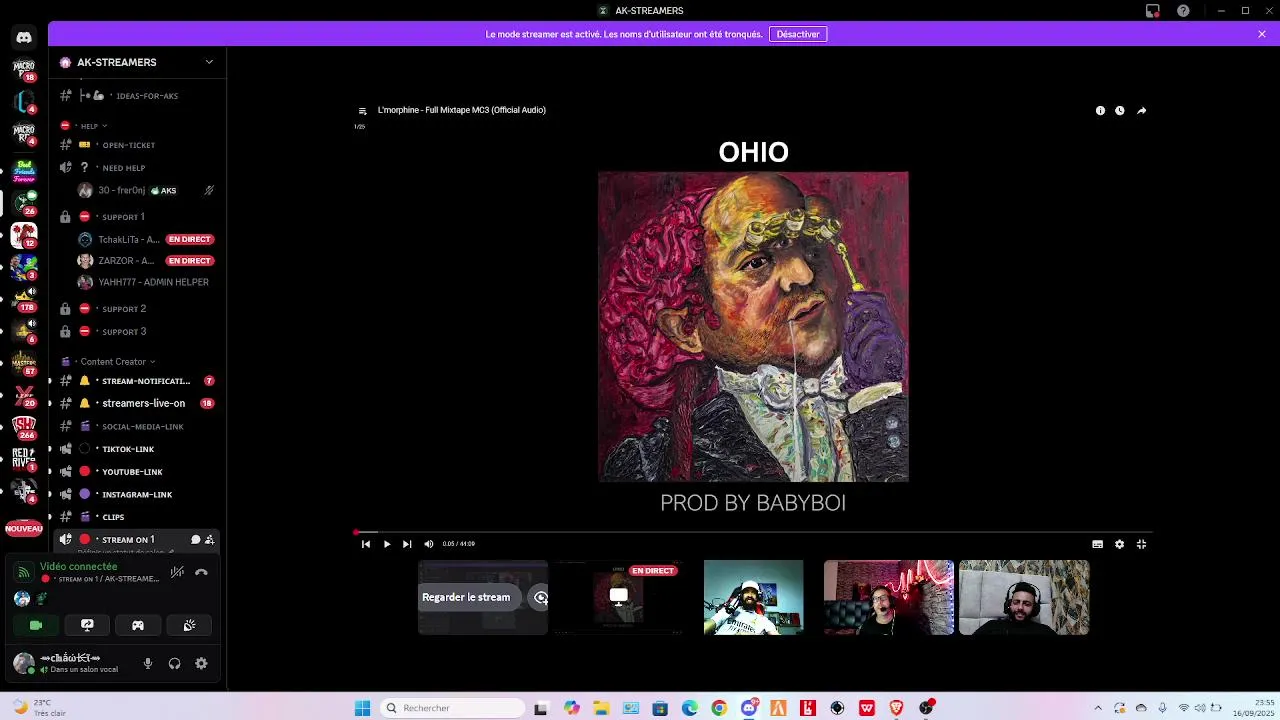1280x720 pixels.
Task: Mute your microphone in user panel
Action: (148, 663)
